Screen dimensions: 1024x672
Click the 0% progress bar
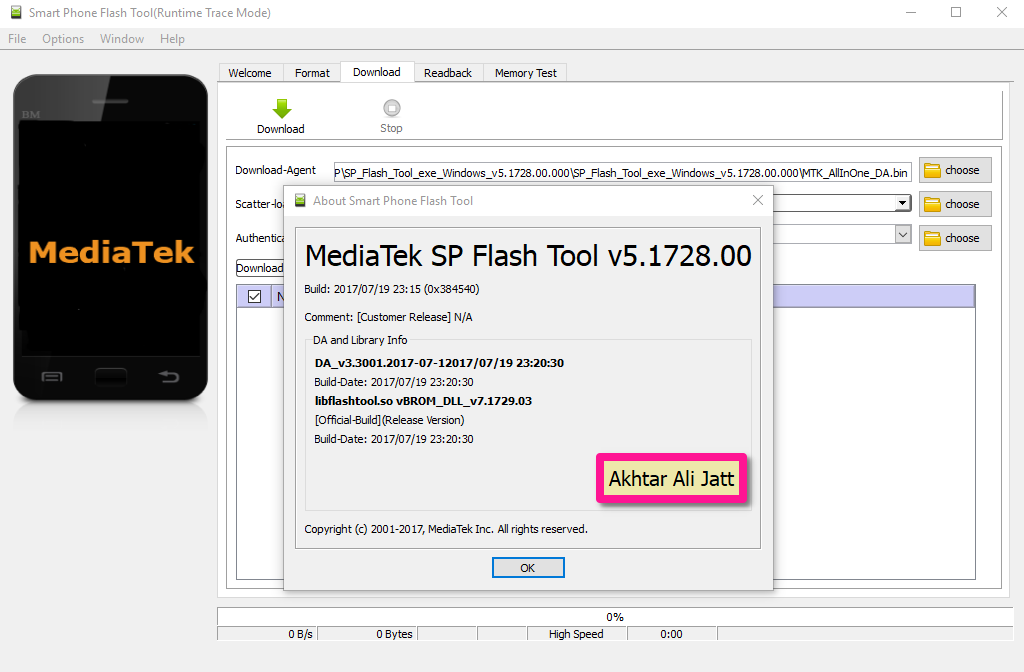coord(615,616)
